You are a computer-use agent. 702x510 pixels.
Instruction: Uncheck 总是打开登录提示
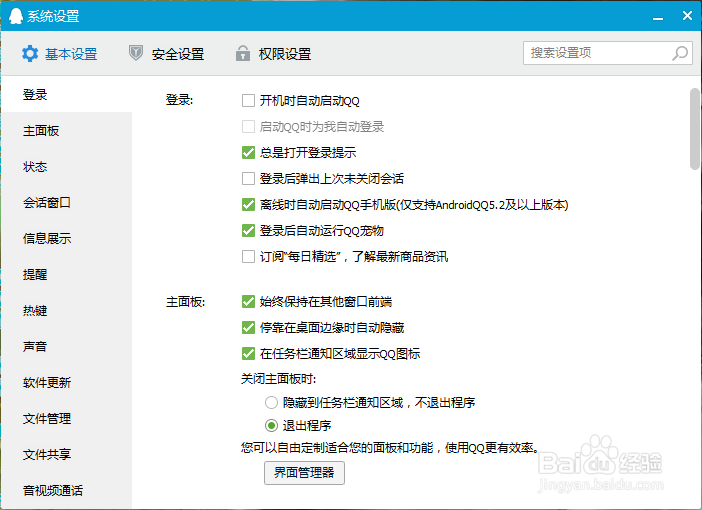248,152
